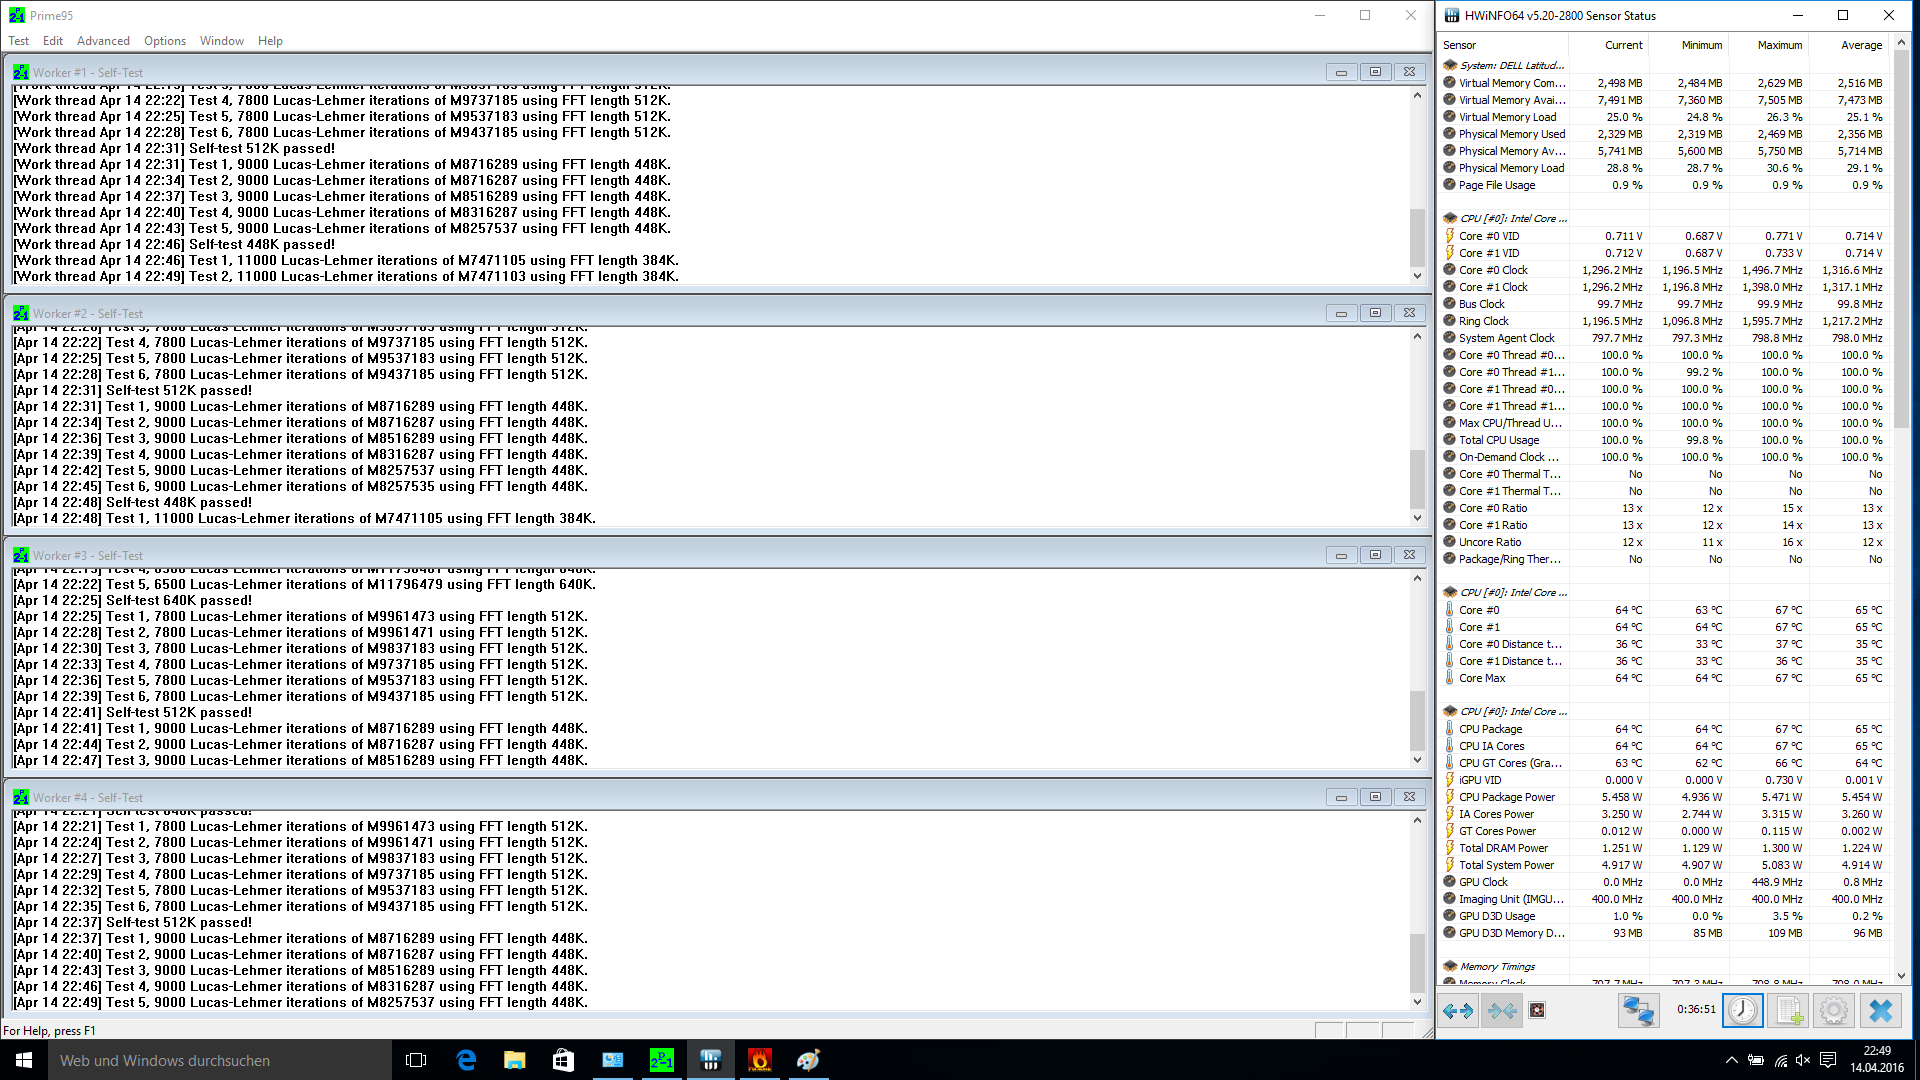Open the Advanced menu in Prime95
1920x1080 pixels.
point(103,41)
